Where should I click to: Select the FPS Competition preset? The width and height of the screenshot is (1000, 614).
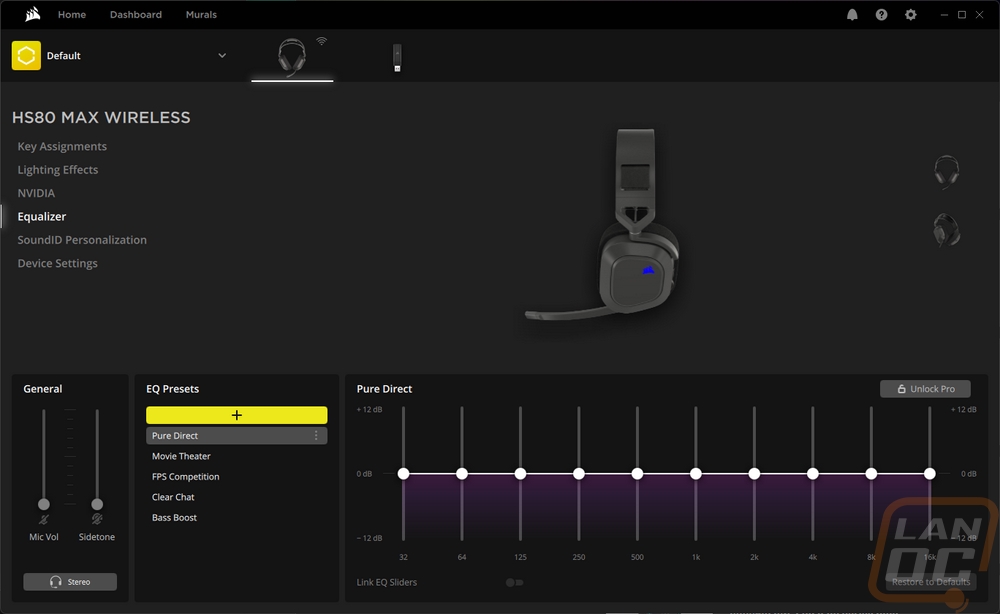point(186,477)
